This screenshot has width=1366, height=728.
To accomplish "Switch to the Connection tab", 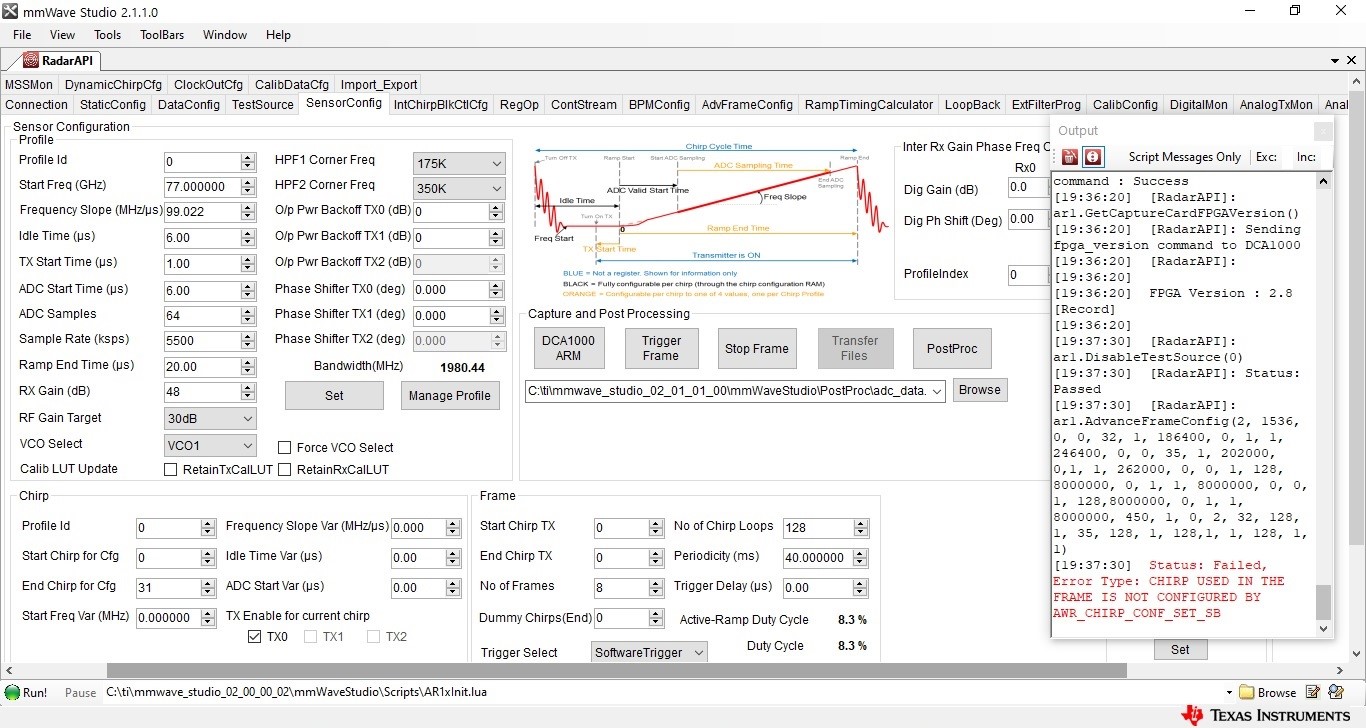I will point(37,105).
